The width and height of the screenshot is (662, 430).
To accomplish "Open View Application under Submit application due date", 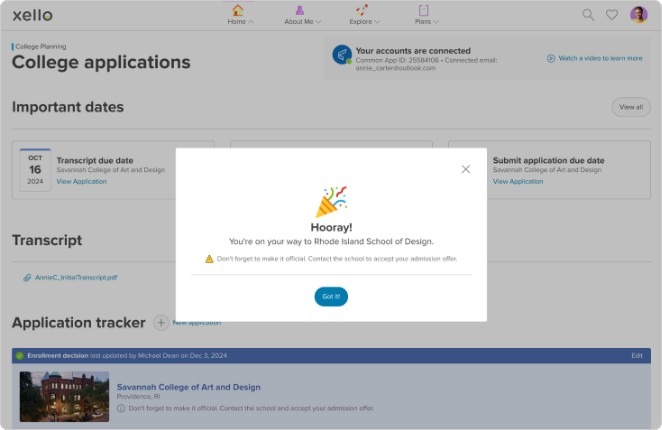I will 518,182.
